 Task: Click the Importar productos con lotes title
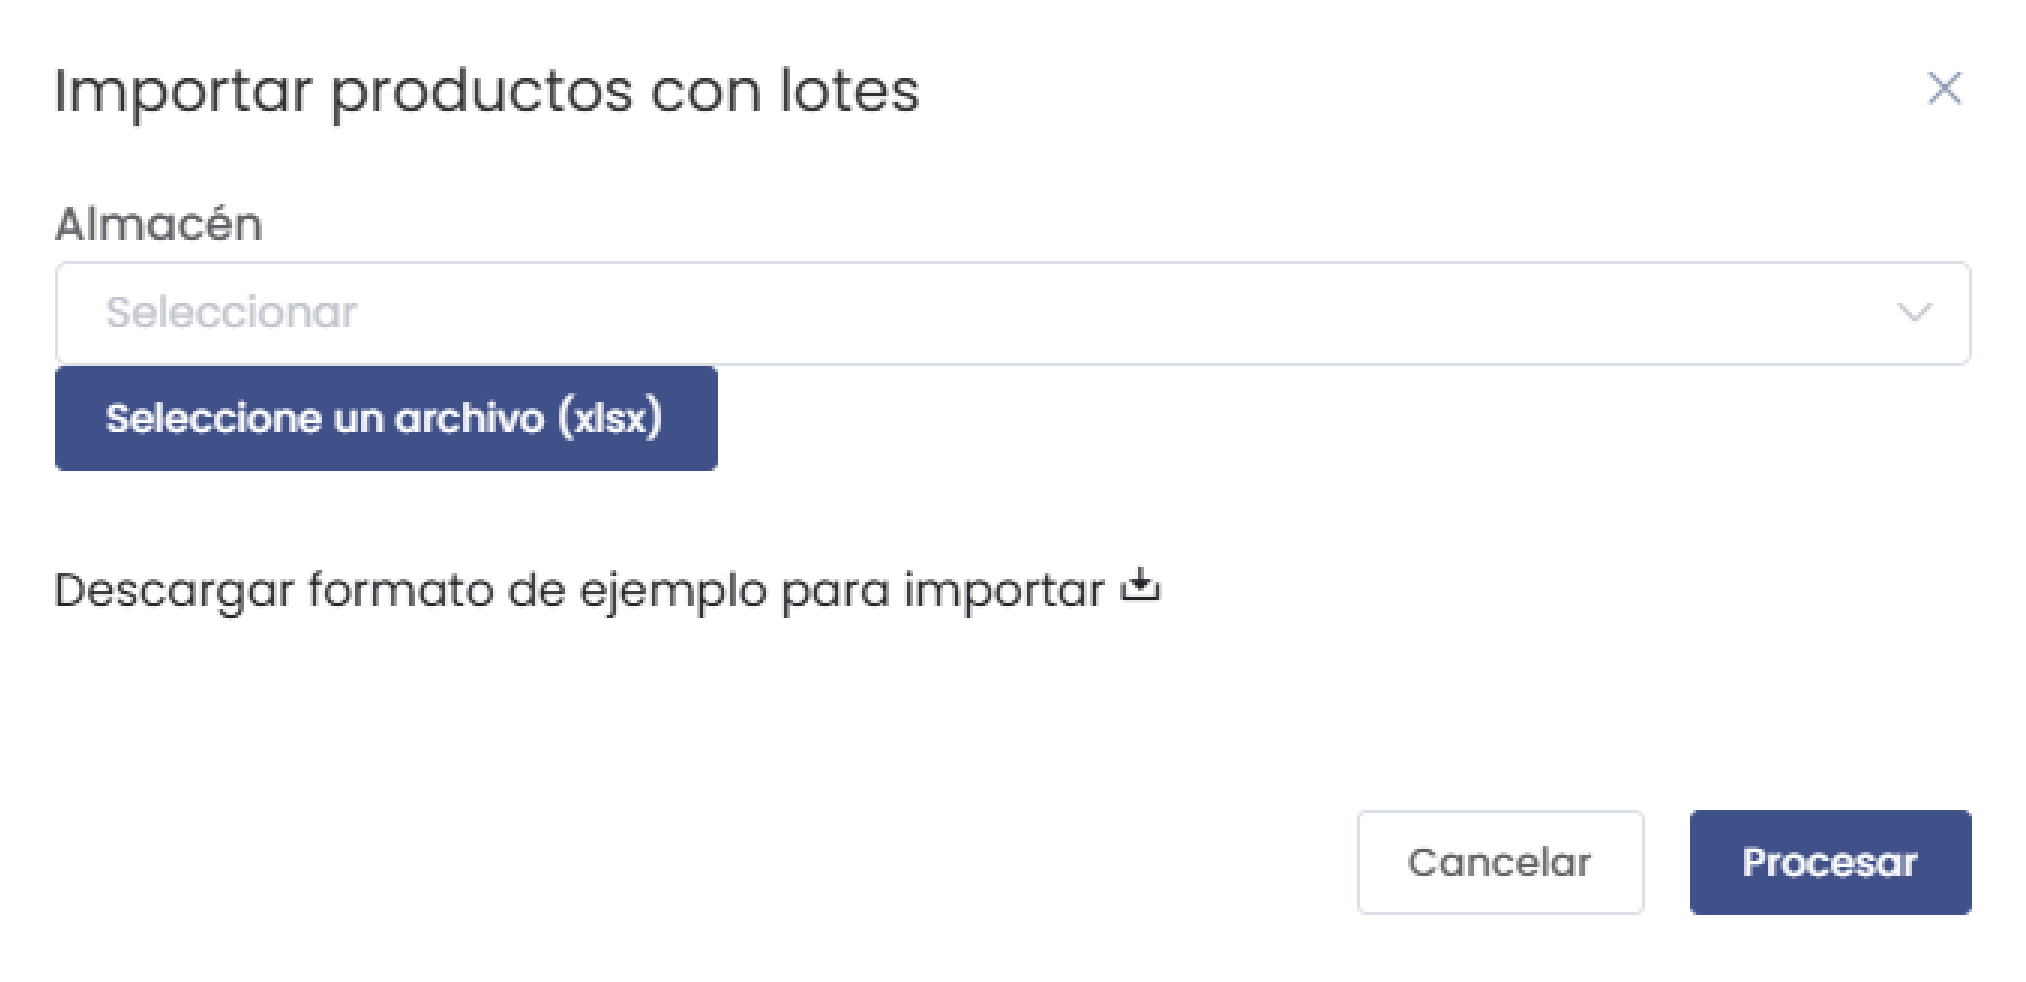tap(489, 92)
